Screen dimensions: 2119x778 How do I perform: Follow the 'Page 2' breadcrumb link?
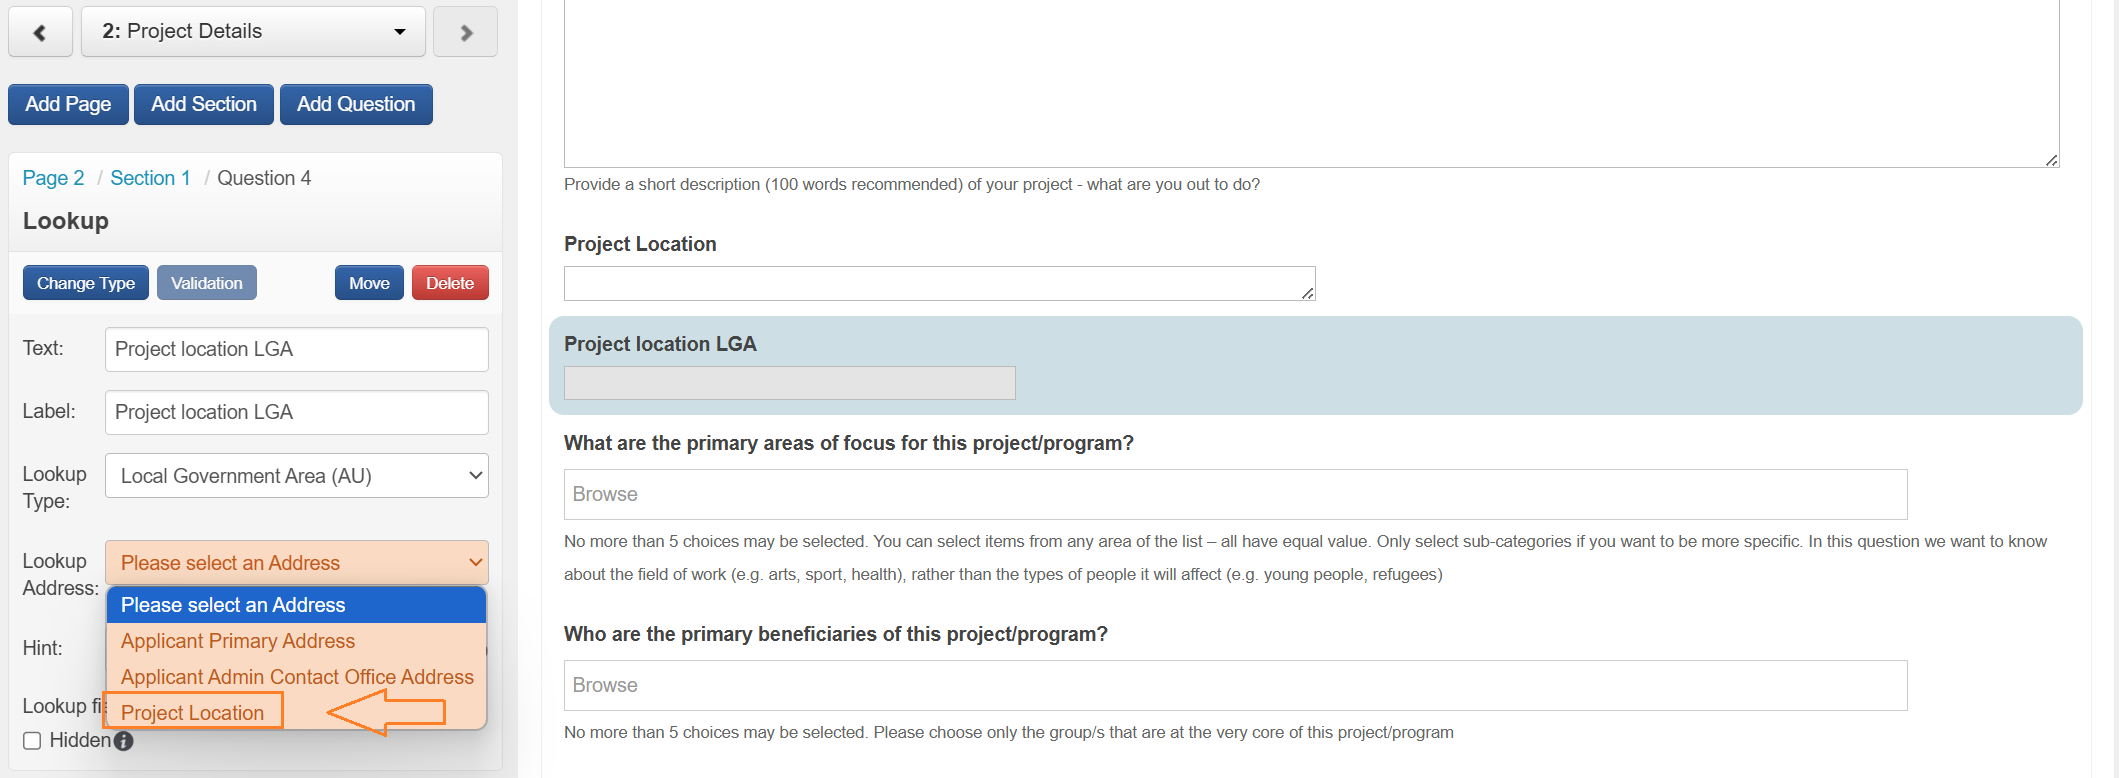(53, 178)
